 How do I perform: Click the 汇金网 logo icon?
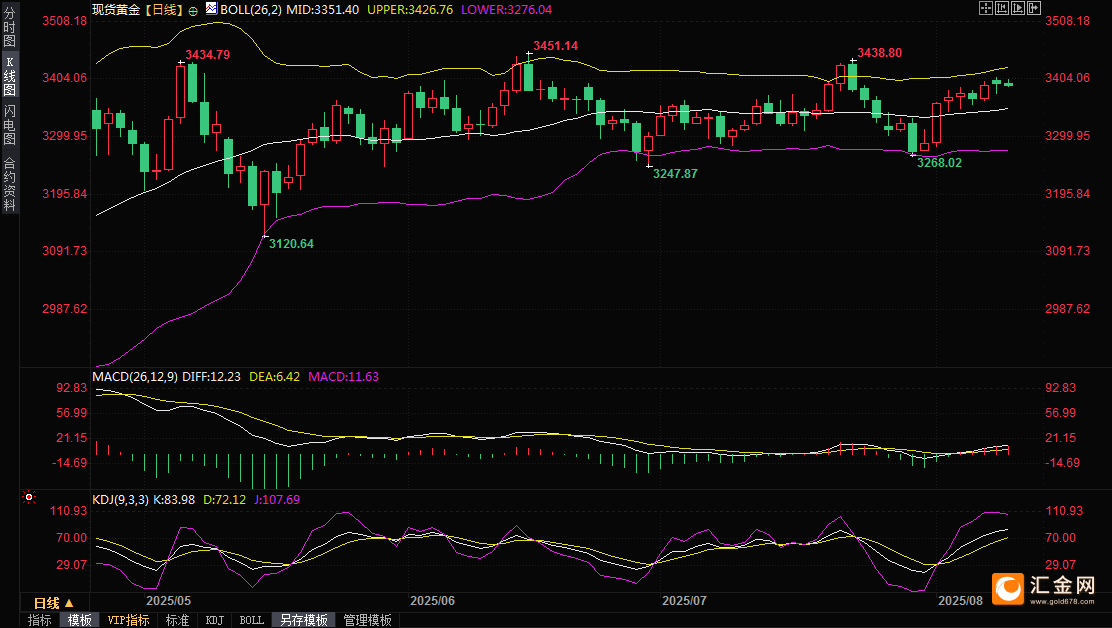(1008, 589)
